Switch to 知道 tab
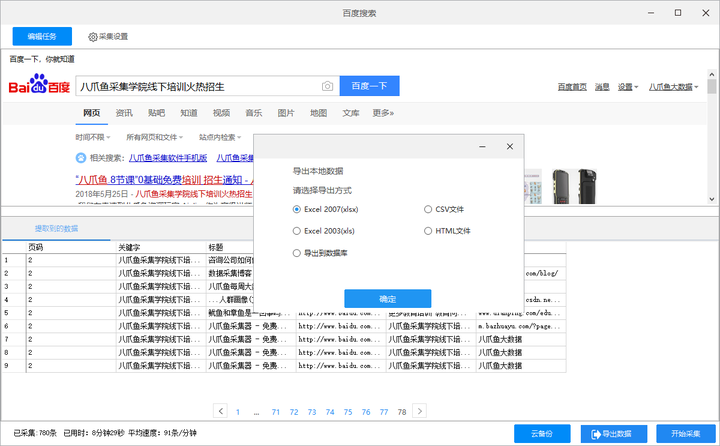The width and height of the screenshot is (720, 446). 189,113
